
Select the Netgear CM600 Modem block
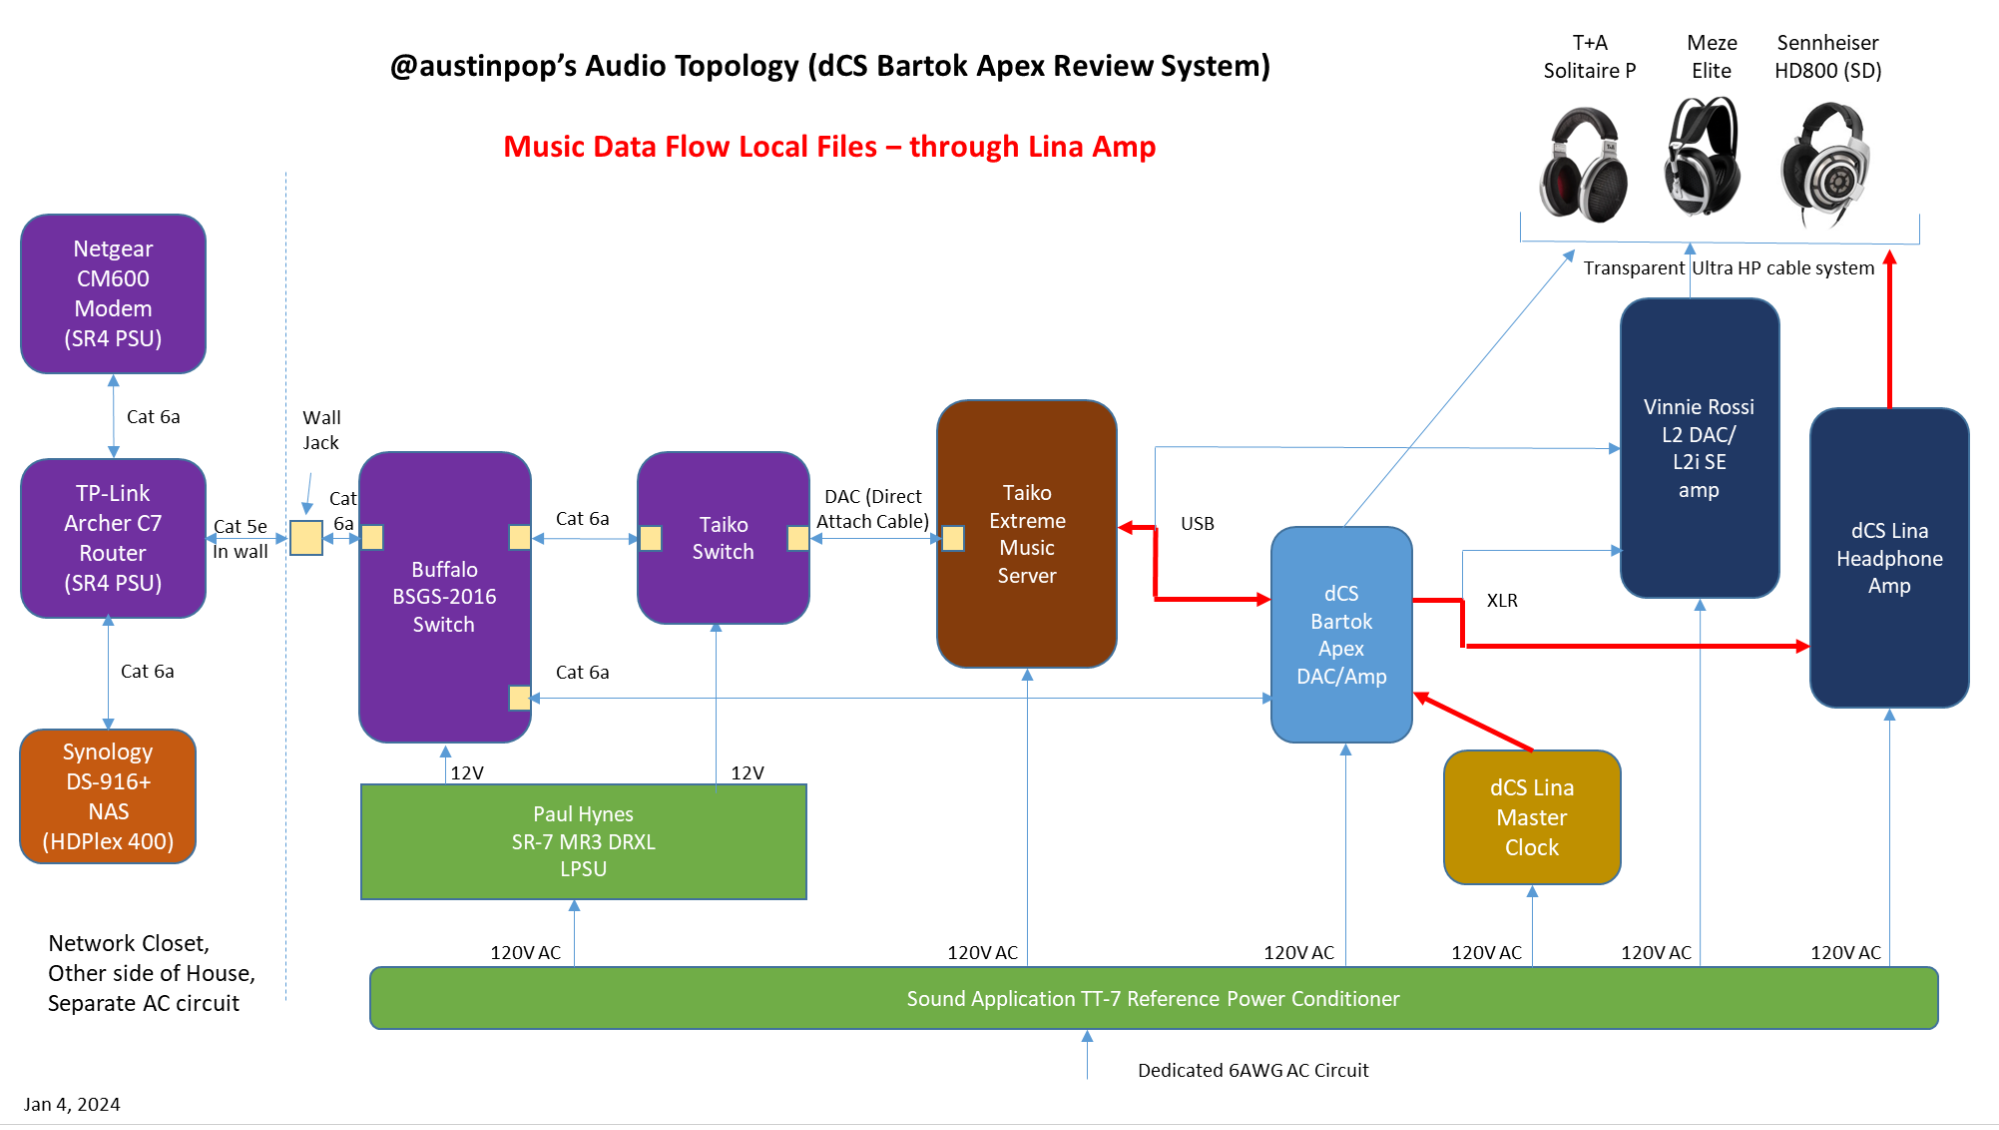[x=113, y=295]
